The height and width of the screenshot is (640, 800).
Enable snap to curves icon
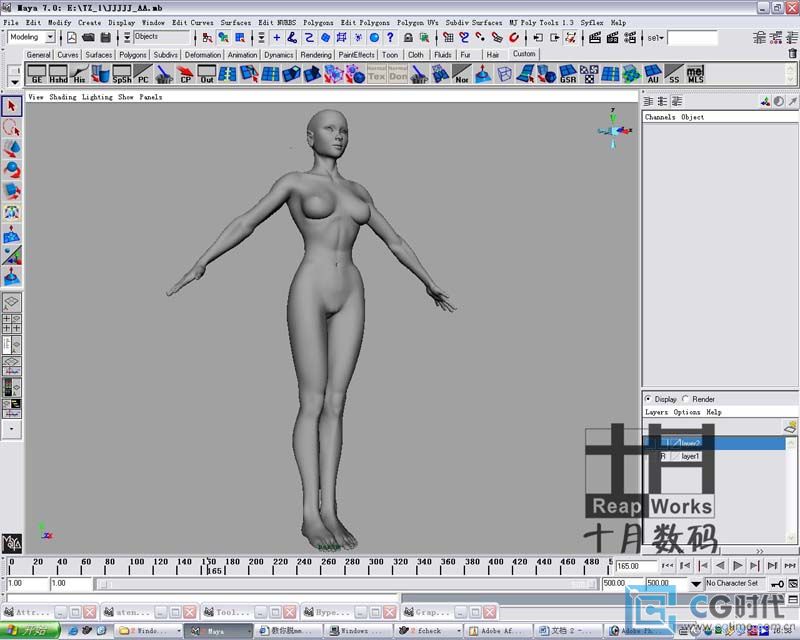pyautogui.click(x=464, y=38)
